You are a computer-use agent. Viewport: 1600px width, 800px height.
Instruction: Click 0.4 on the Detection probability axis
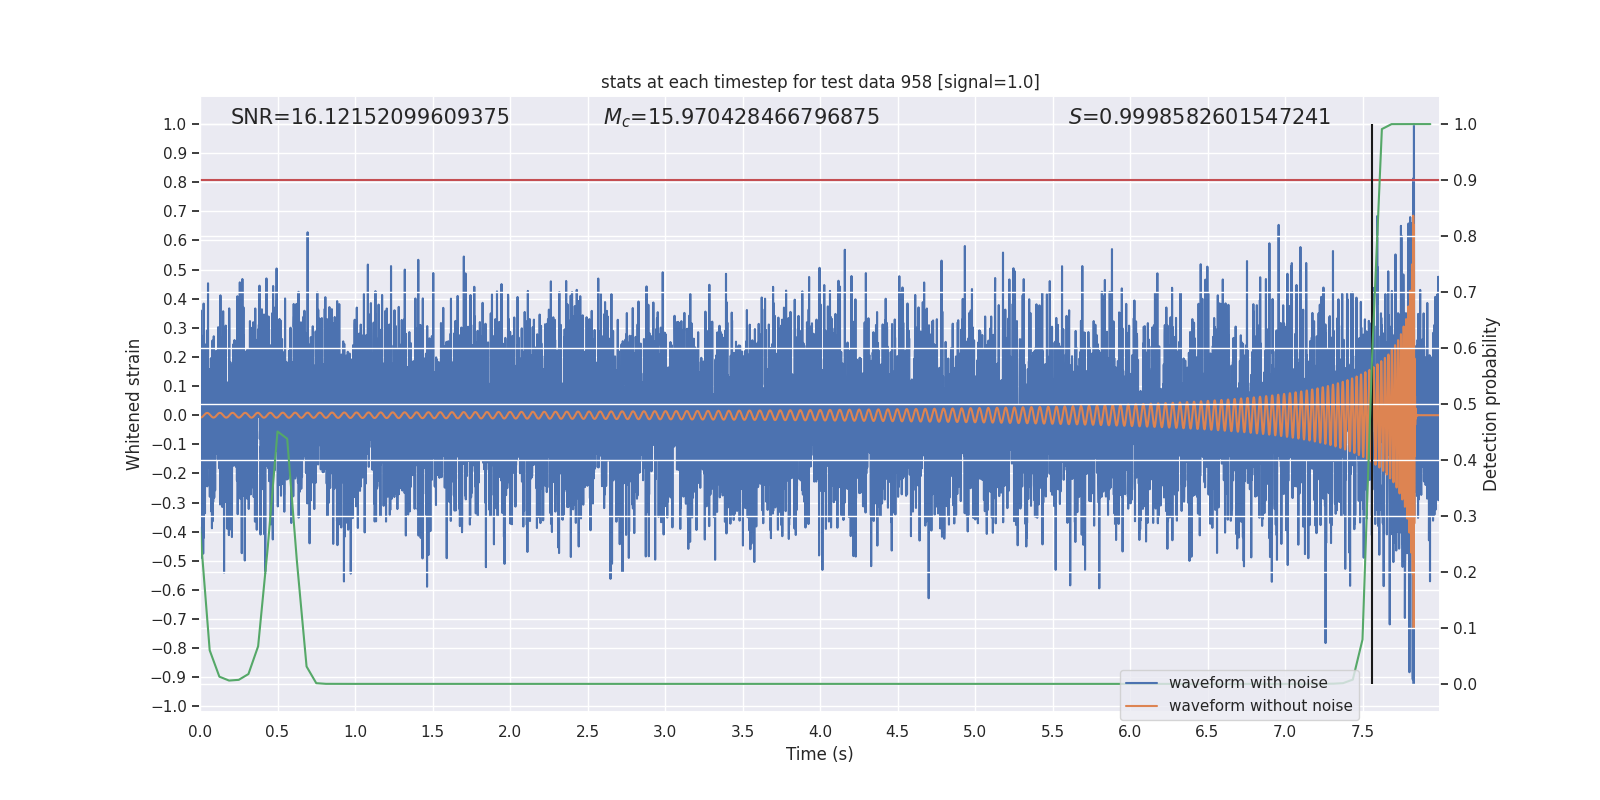(1465, 461)
